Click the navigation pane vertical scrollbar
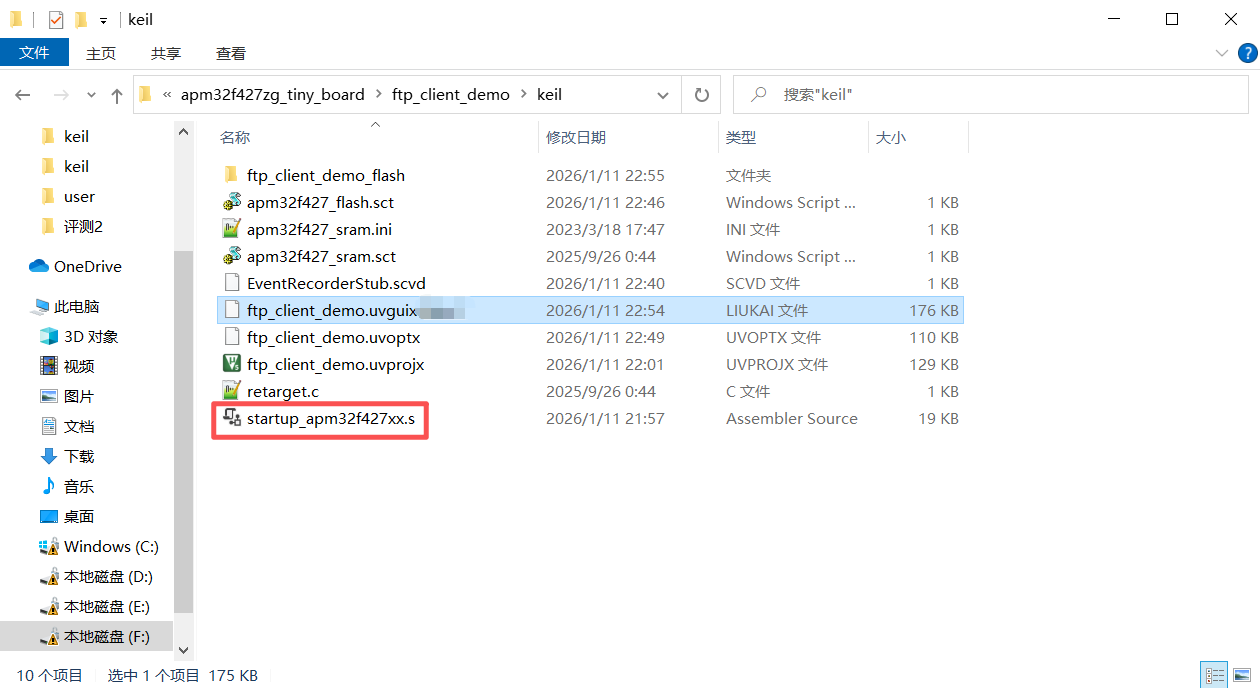This screenshot has height=688, width=1260. tap(183, 430)
